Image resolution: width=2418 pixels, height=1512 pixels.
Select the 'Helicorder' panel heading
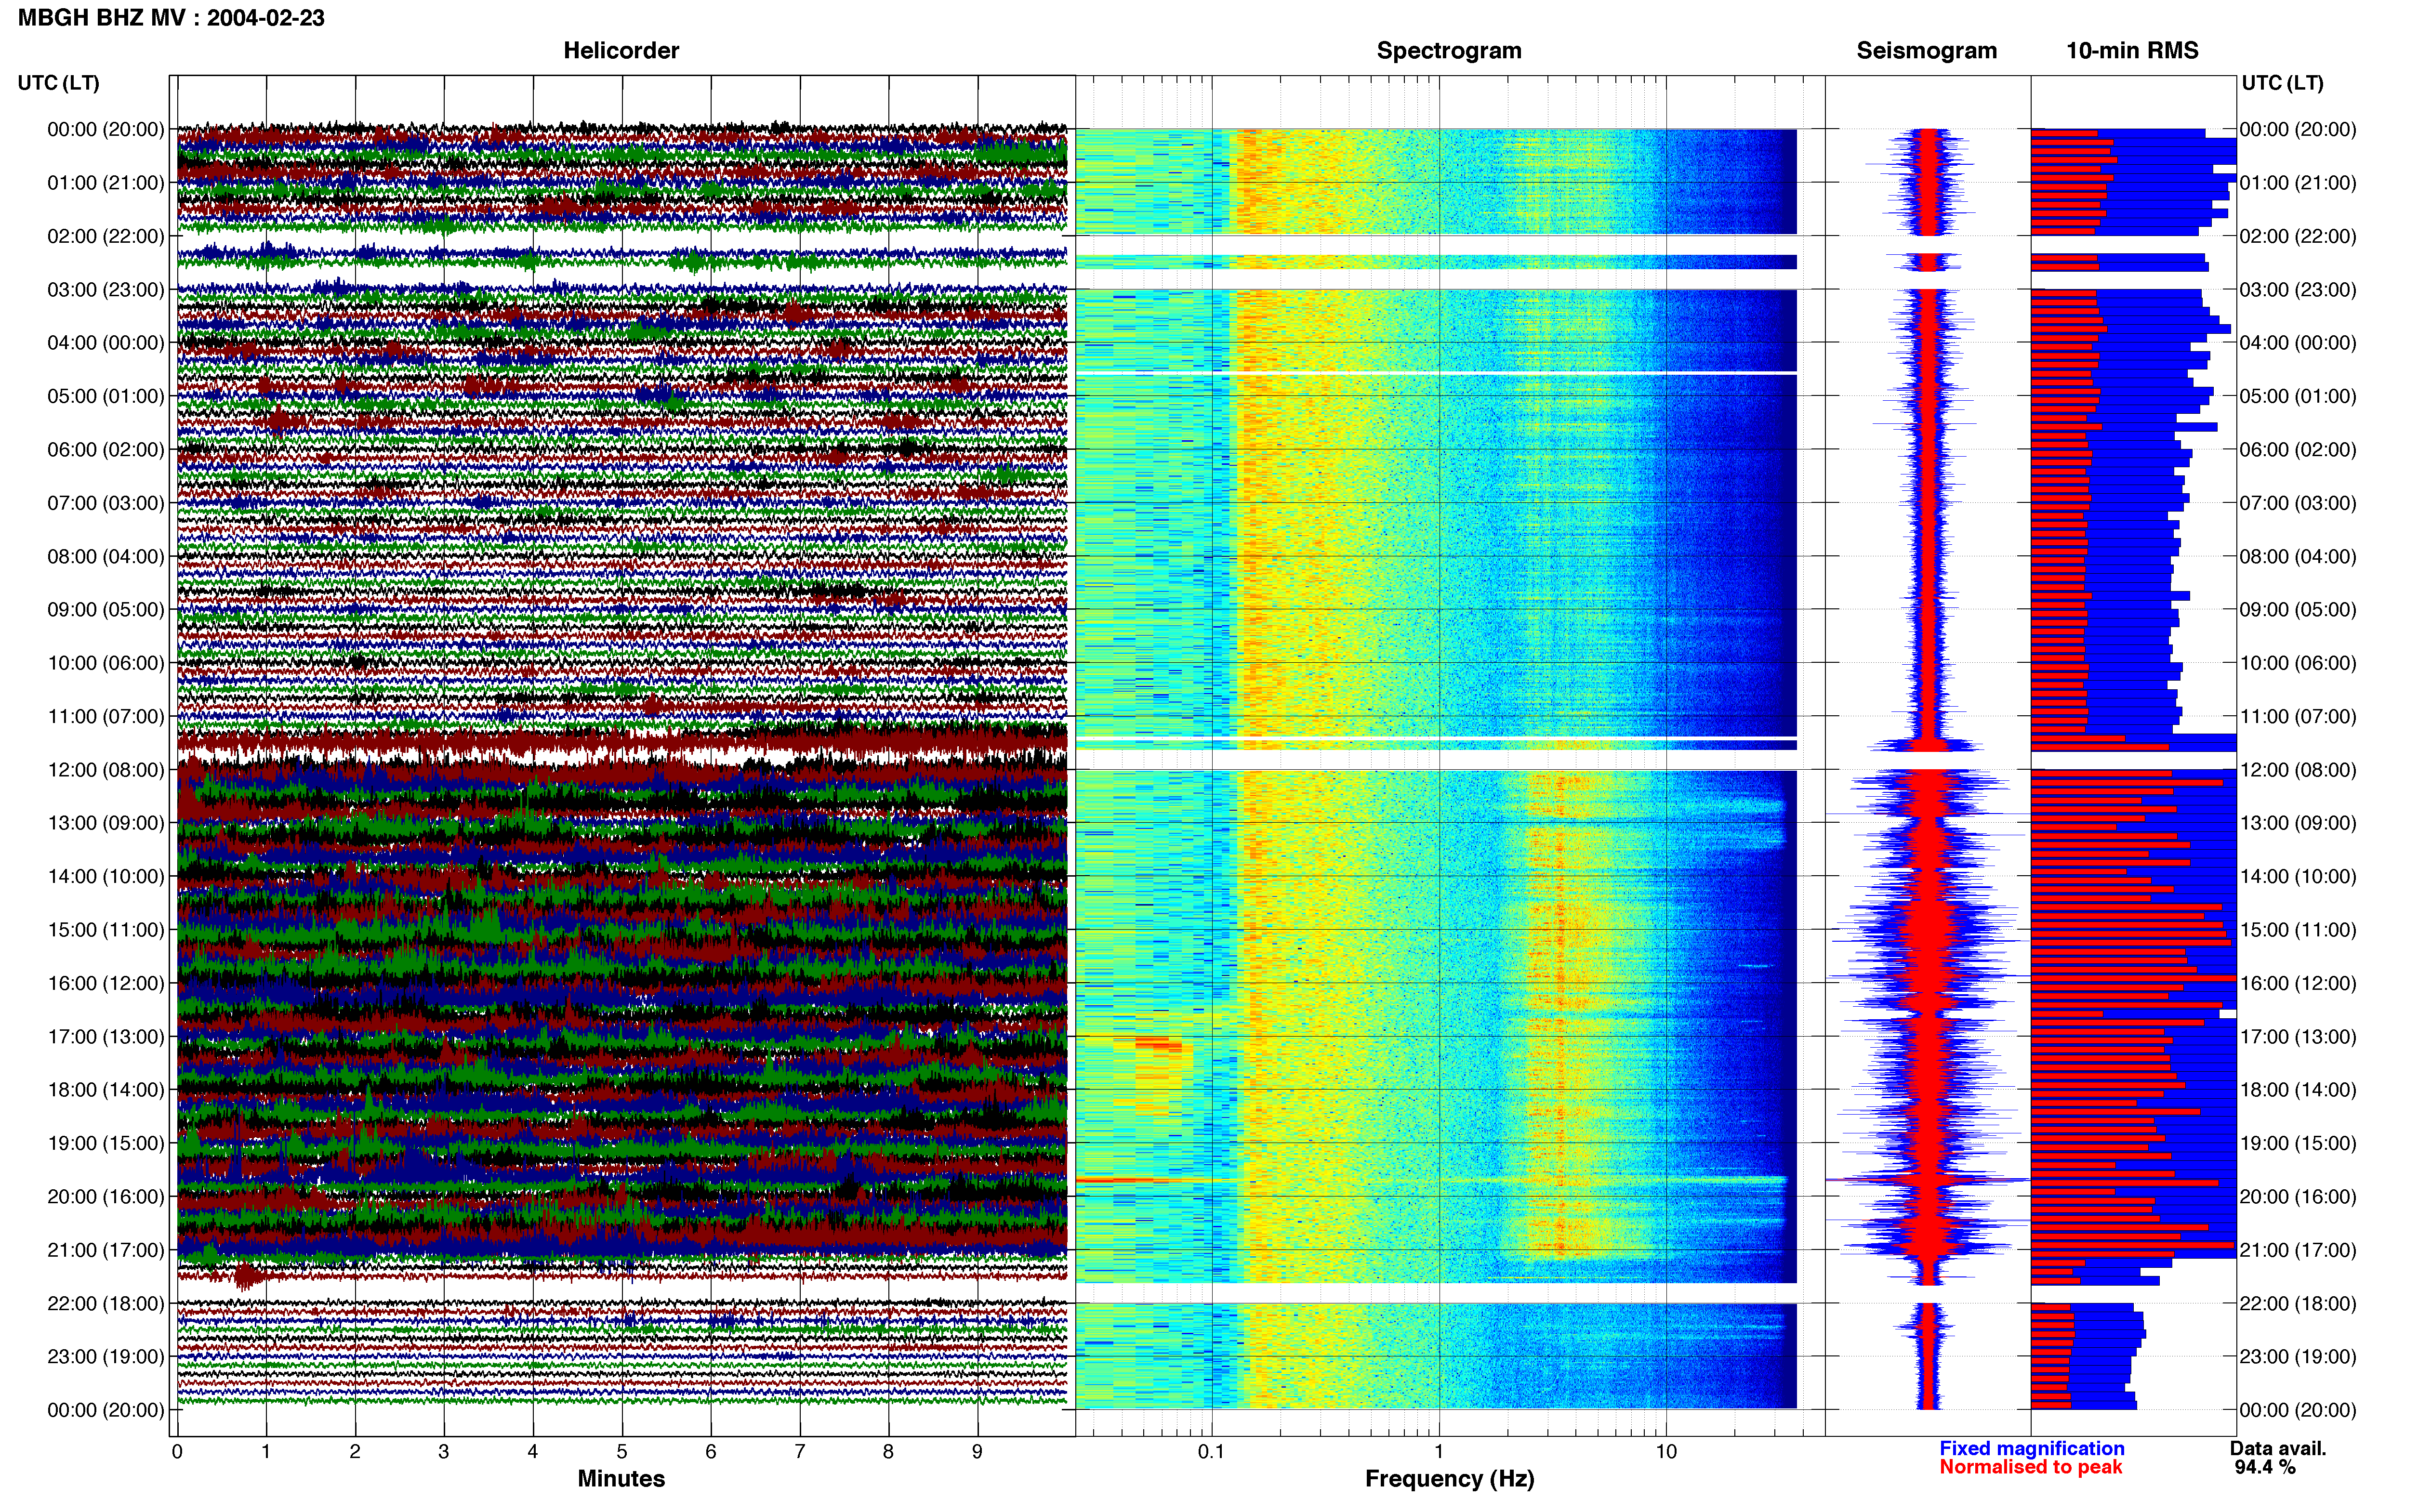coord(621,50)
